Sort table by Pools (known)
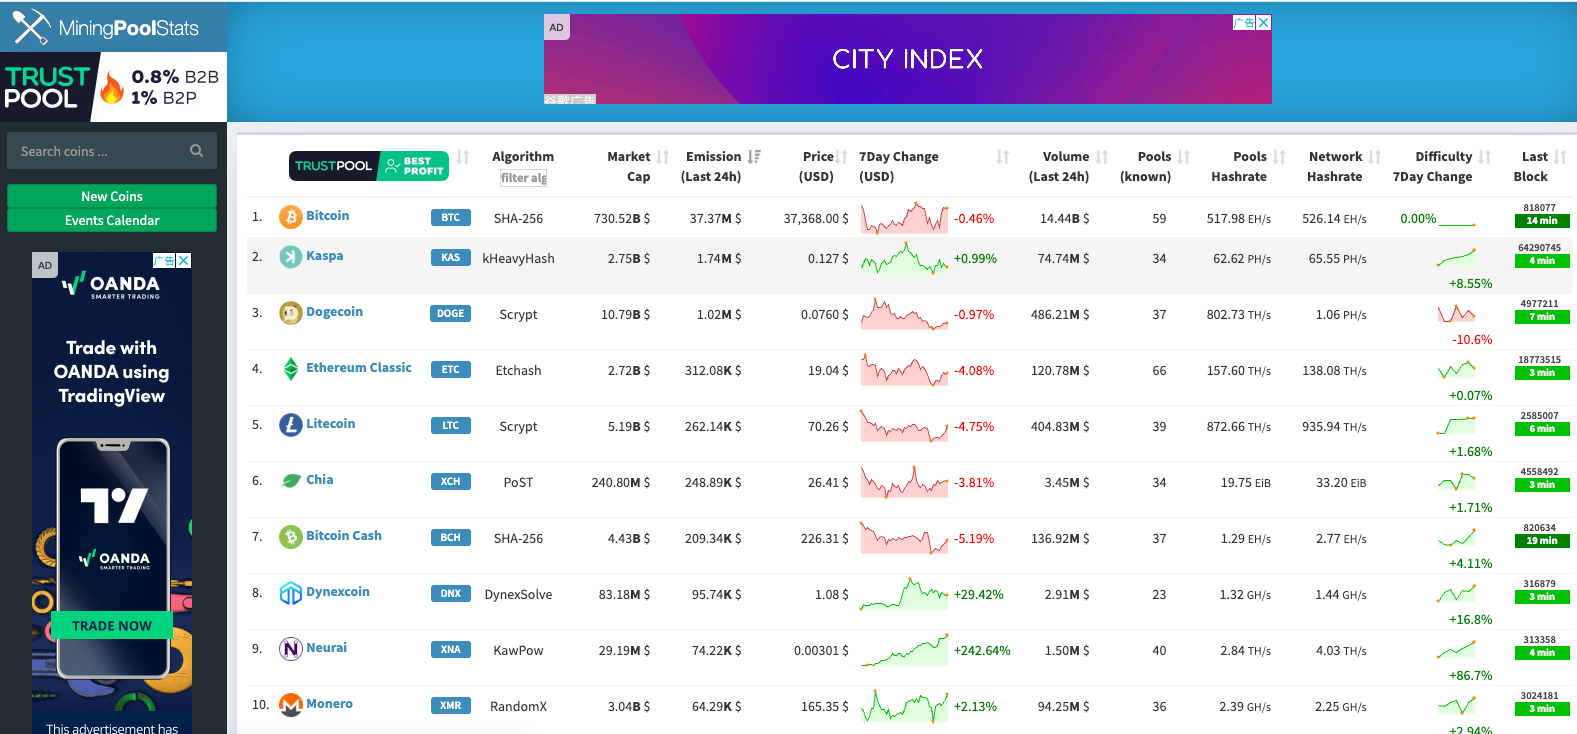The width and height of the screenshot is (1577, 734). point(1184,157)
